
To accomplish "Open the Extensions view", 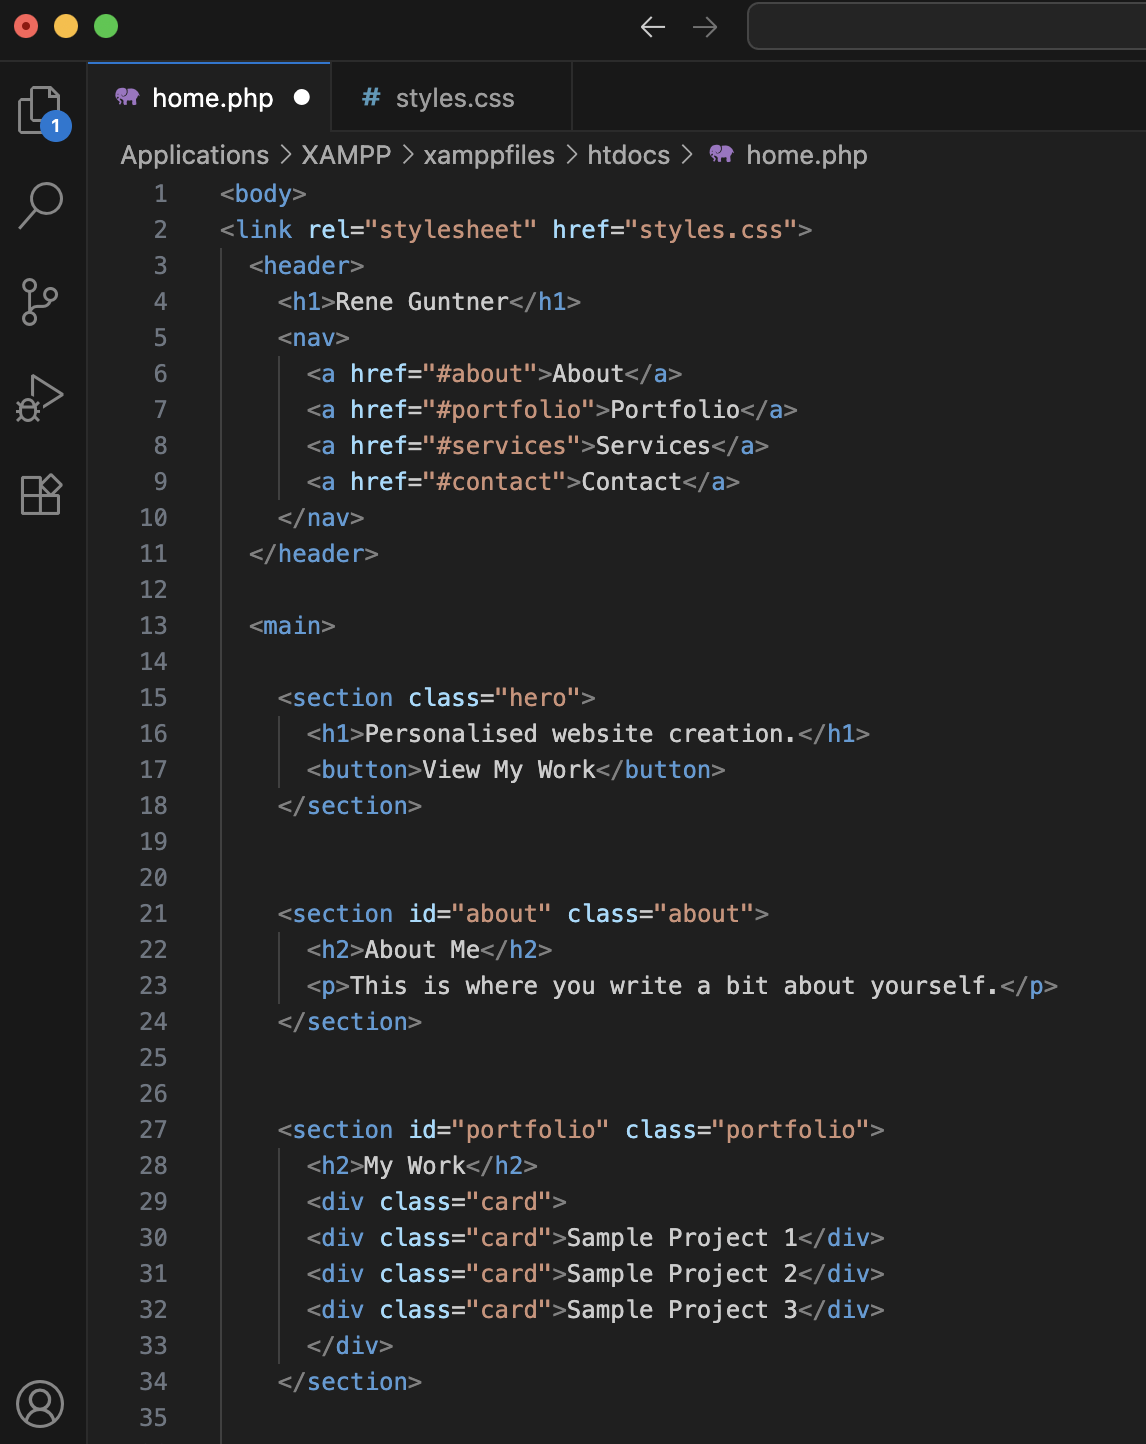I will [x=40, y=493].
